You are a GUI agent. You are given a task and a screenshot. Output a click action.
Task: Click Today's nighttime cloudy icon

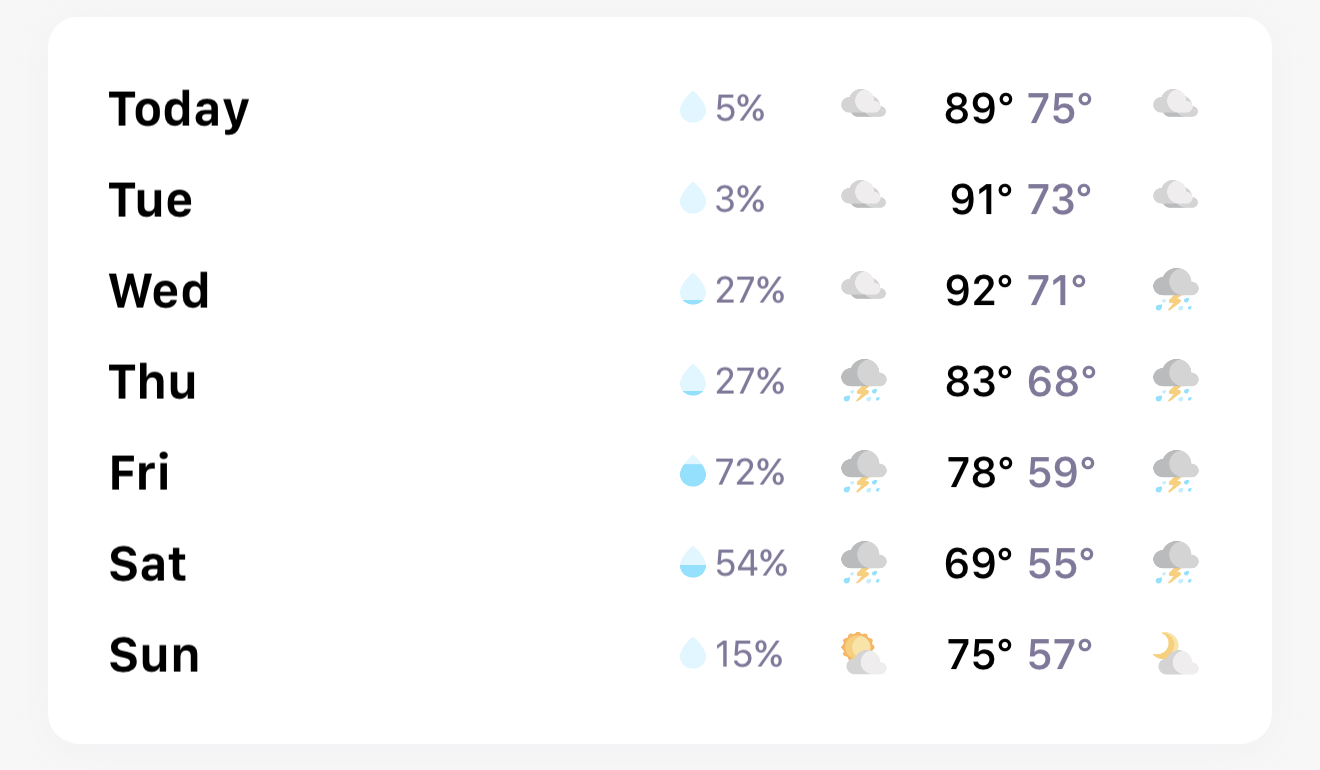(1175, 105)
